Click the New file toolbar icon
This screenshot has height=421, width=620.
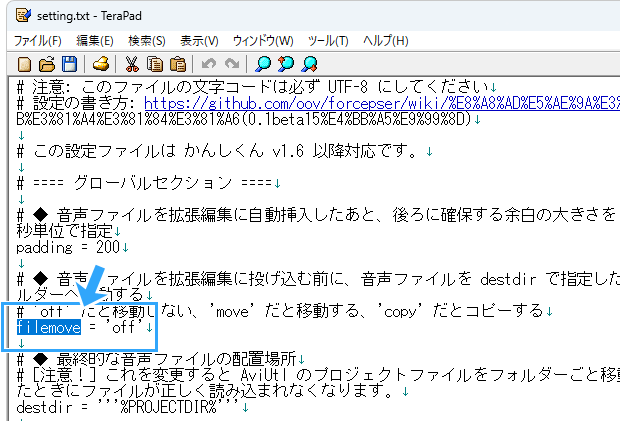coord(25,64)
